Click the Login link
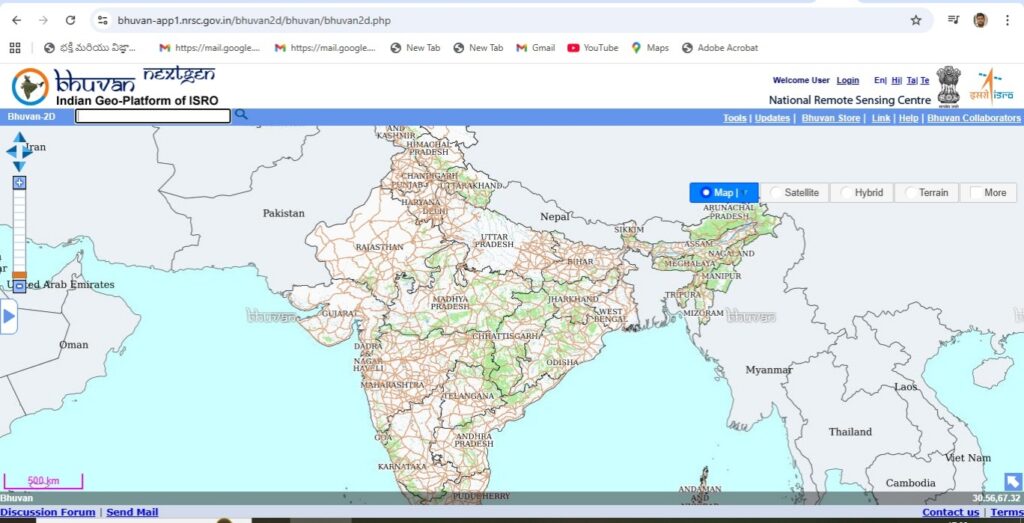Image resolution: width=1024 pixels, height=523 pixels. (x=847, y=80)
